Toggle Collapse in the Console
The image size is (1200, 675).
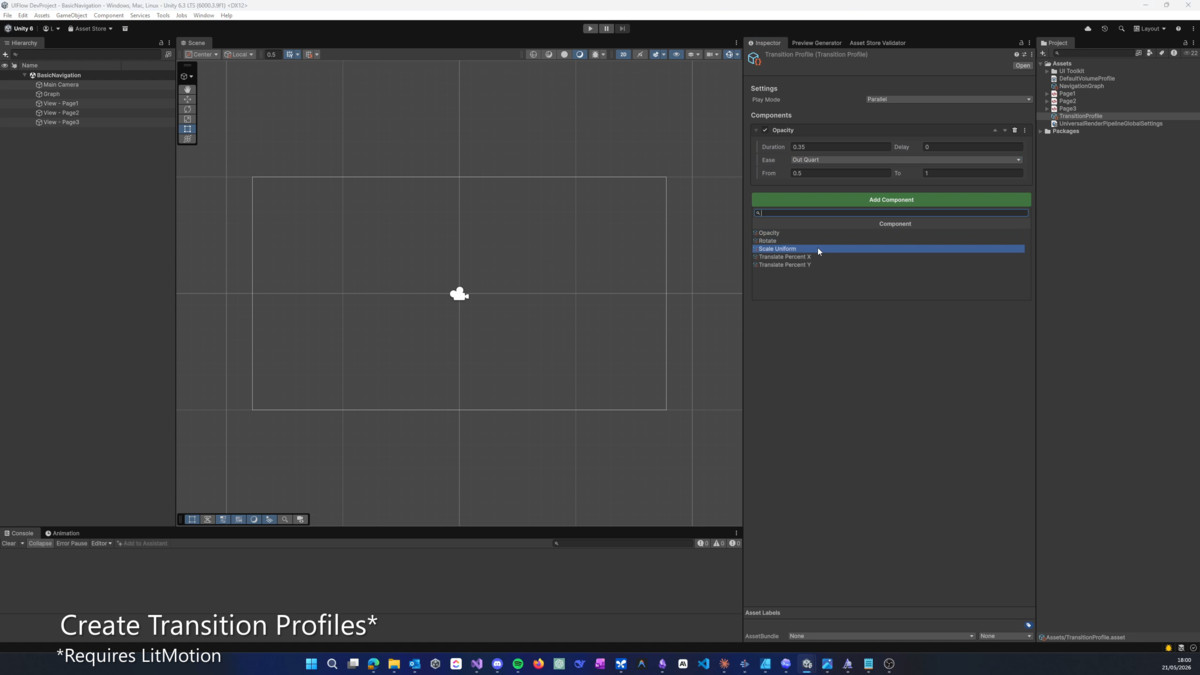[40, 543]
